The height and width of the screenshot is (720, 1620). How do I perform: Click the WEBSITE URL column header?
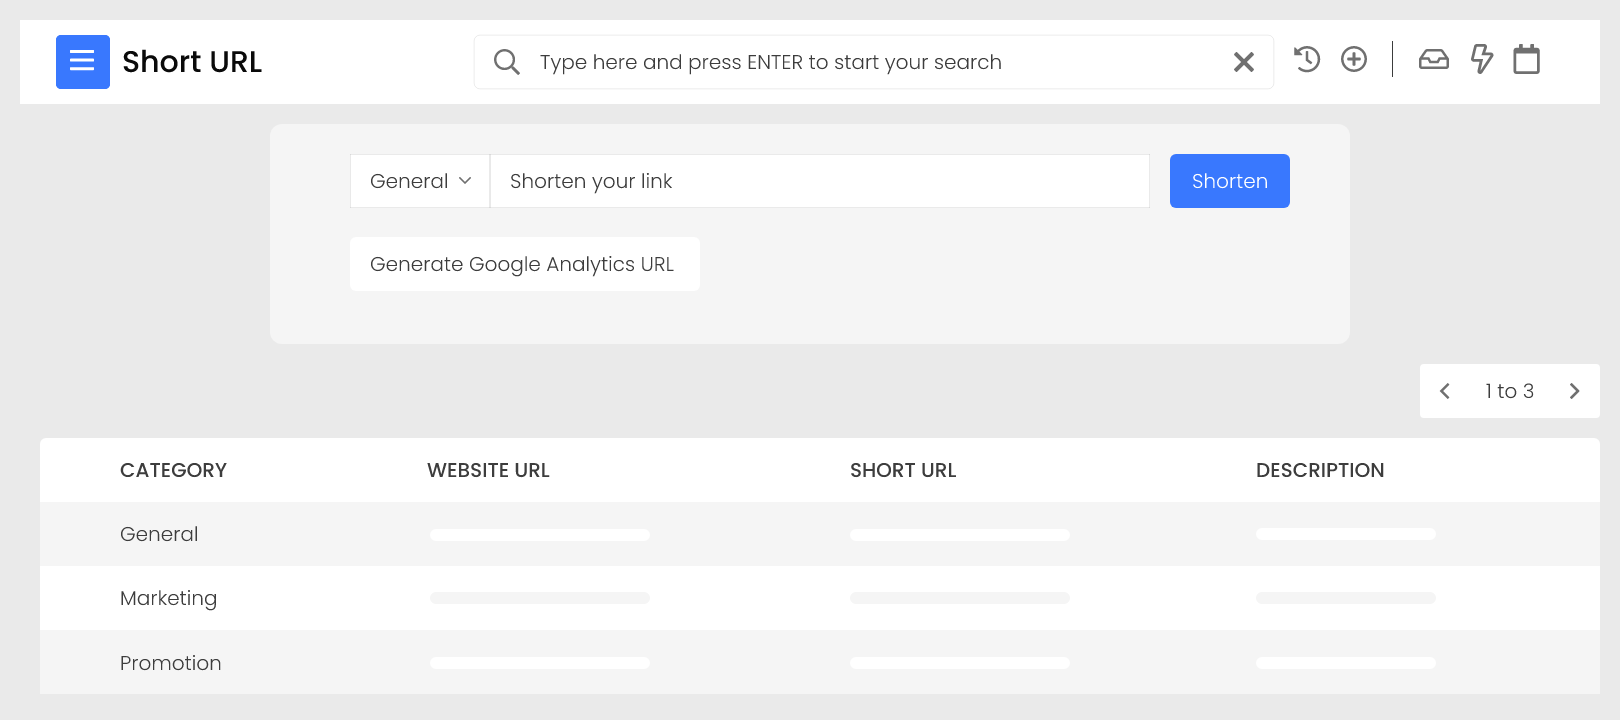pos(488,470)
